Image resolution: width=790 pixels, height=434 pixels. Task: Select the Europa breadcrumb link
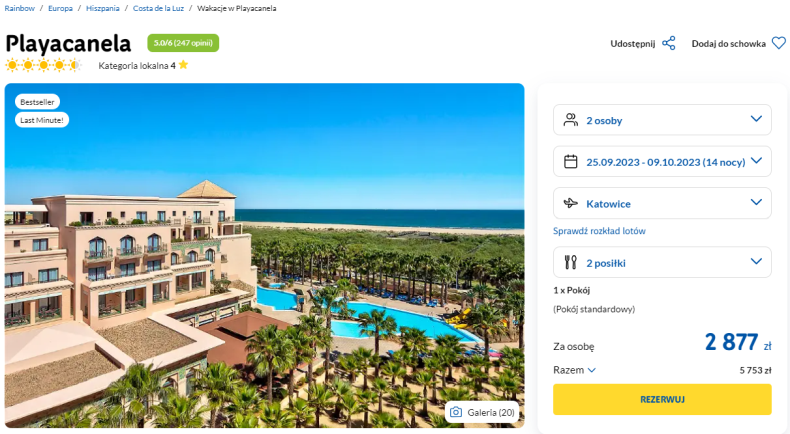coord(60,8)
